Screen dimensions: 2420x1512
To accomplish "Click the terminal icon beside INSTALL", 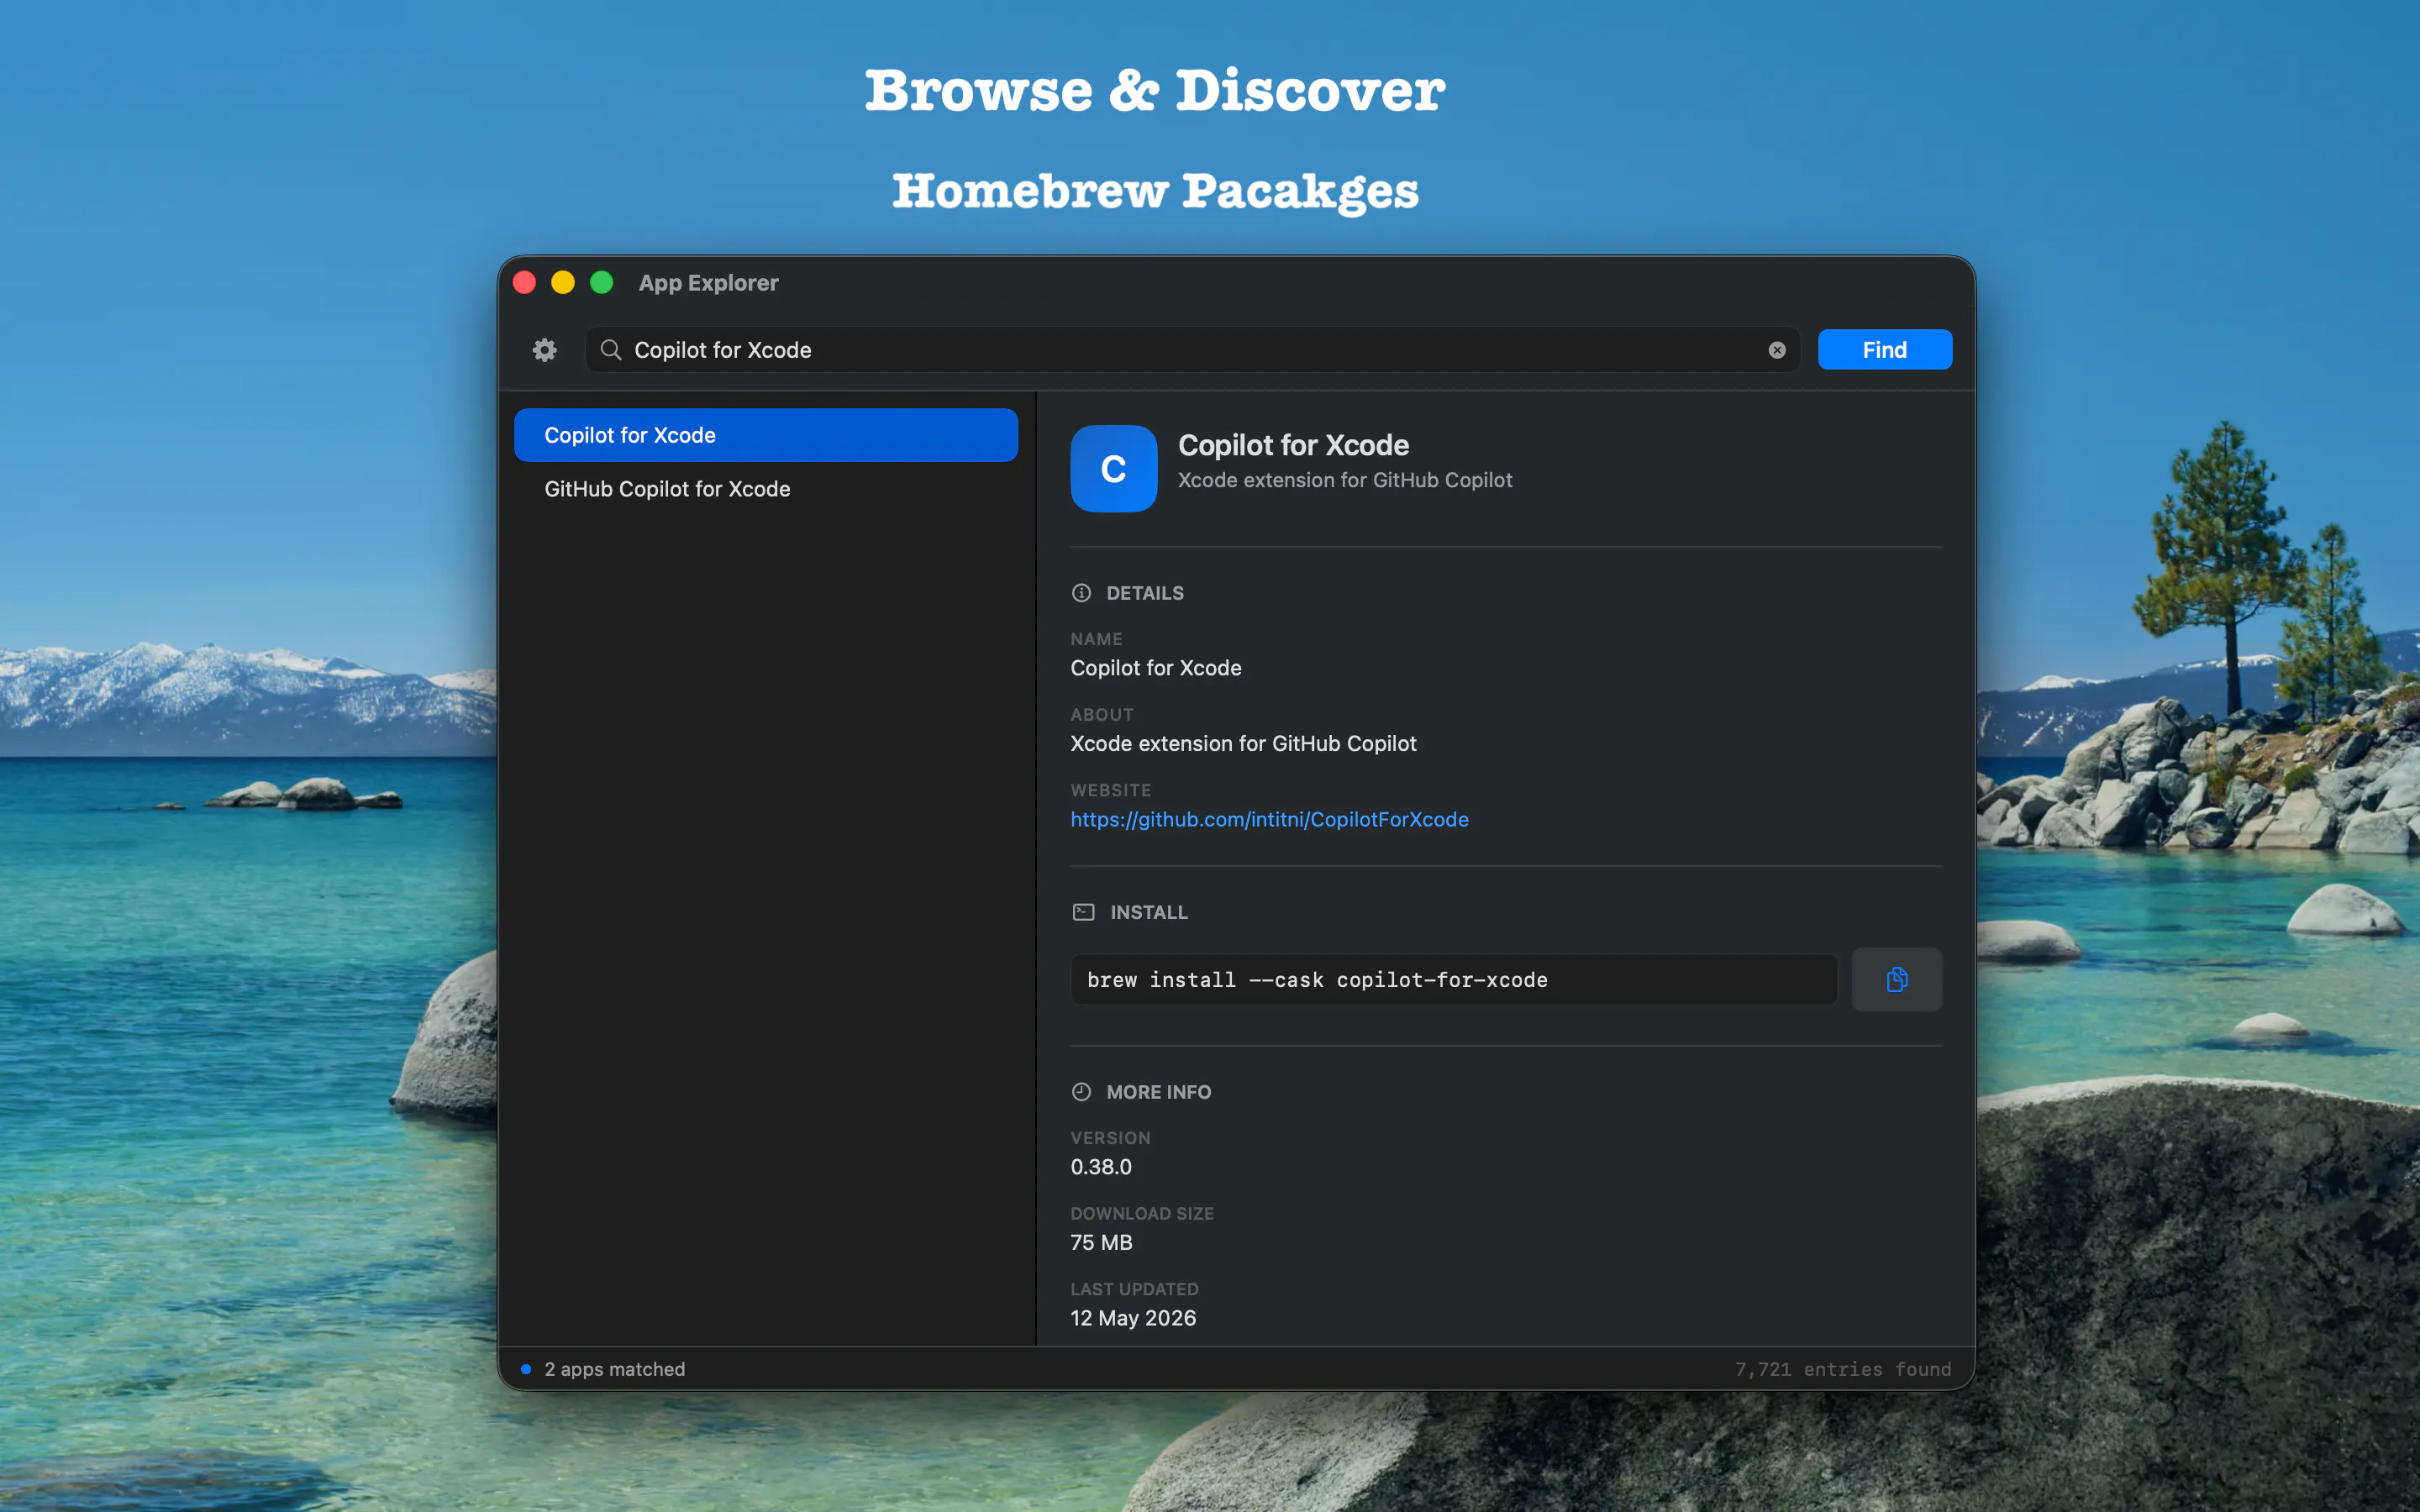I will (x=1083, y=912).
